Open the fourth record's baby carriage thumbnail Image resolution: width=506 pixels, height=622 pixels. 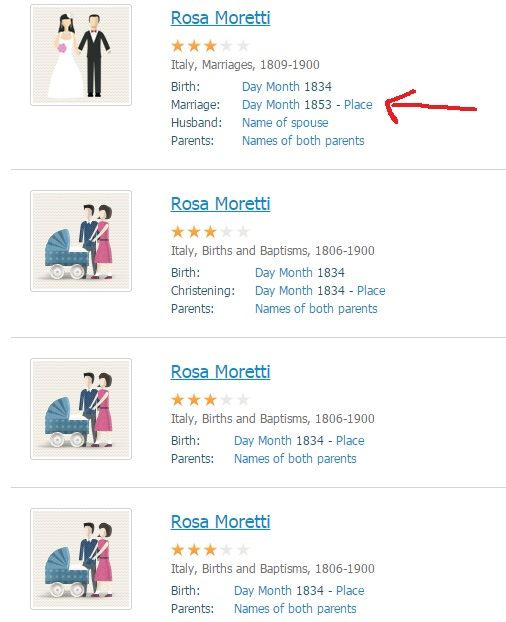point(81,559)
